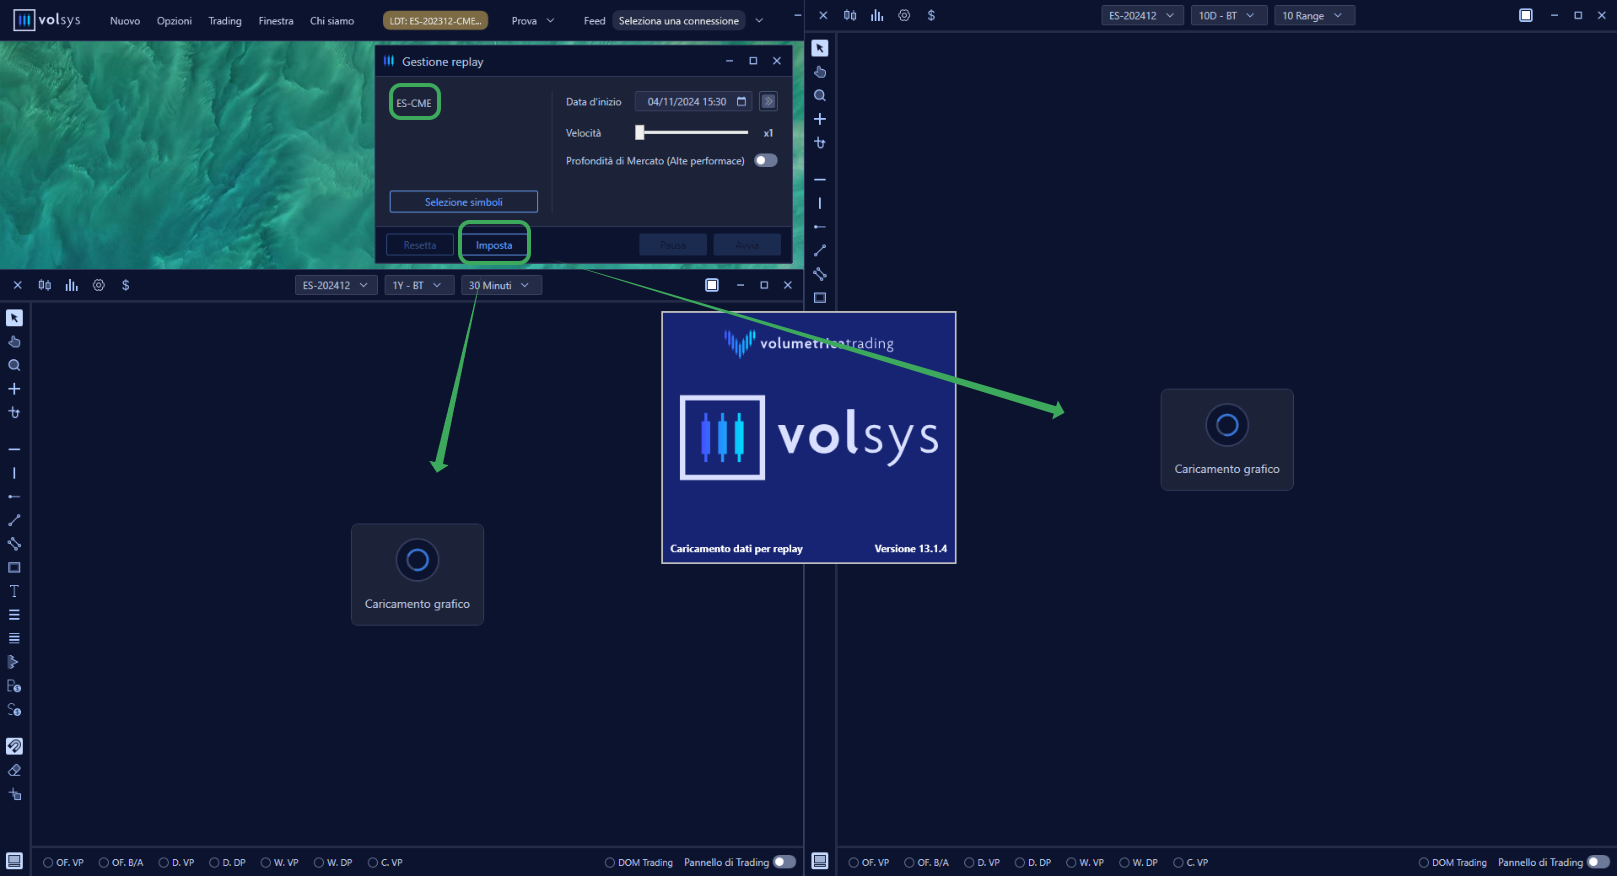
Task: Select DOM Trading radio in left chart
Action: 639,862
